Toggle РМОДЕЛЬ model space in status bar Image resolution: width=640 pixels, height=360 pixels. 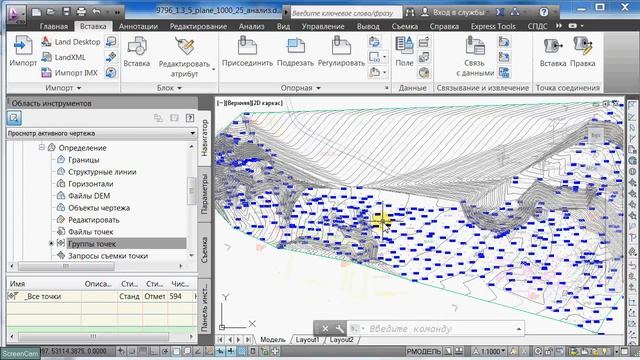click(x=423, y=351)
